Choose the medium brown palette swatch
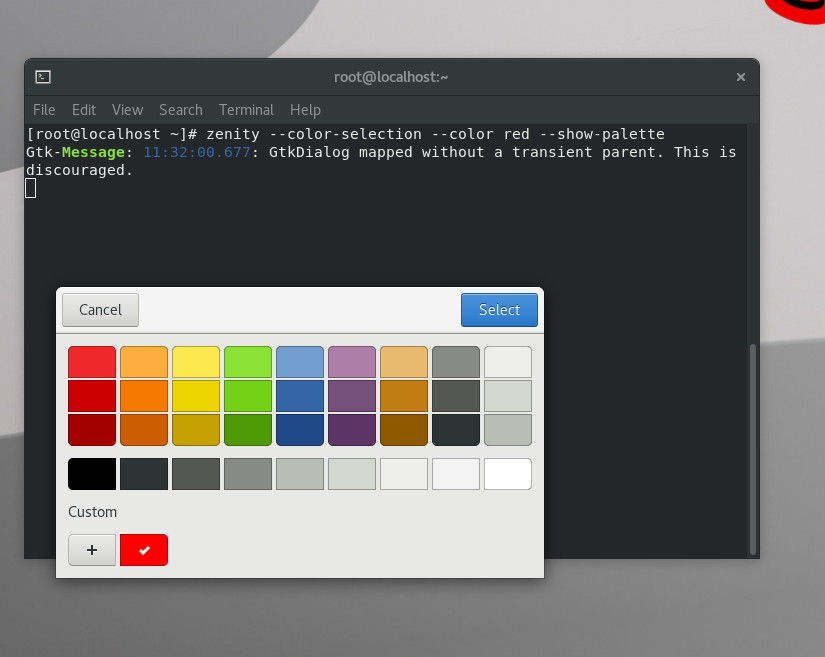 tap(404, 396)
